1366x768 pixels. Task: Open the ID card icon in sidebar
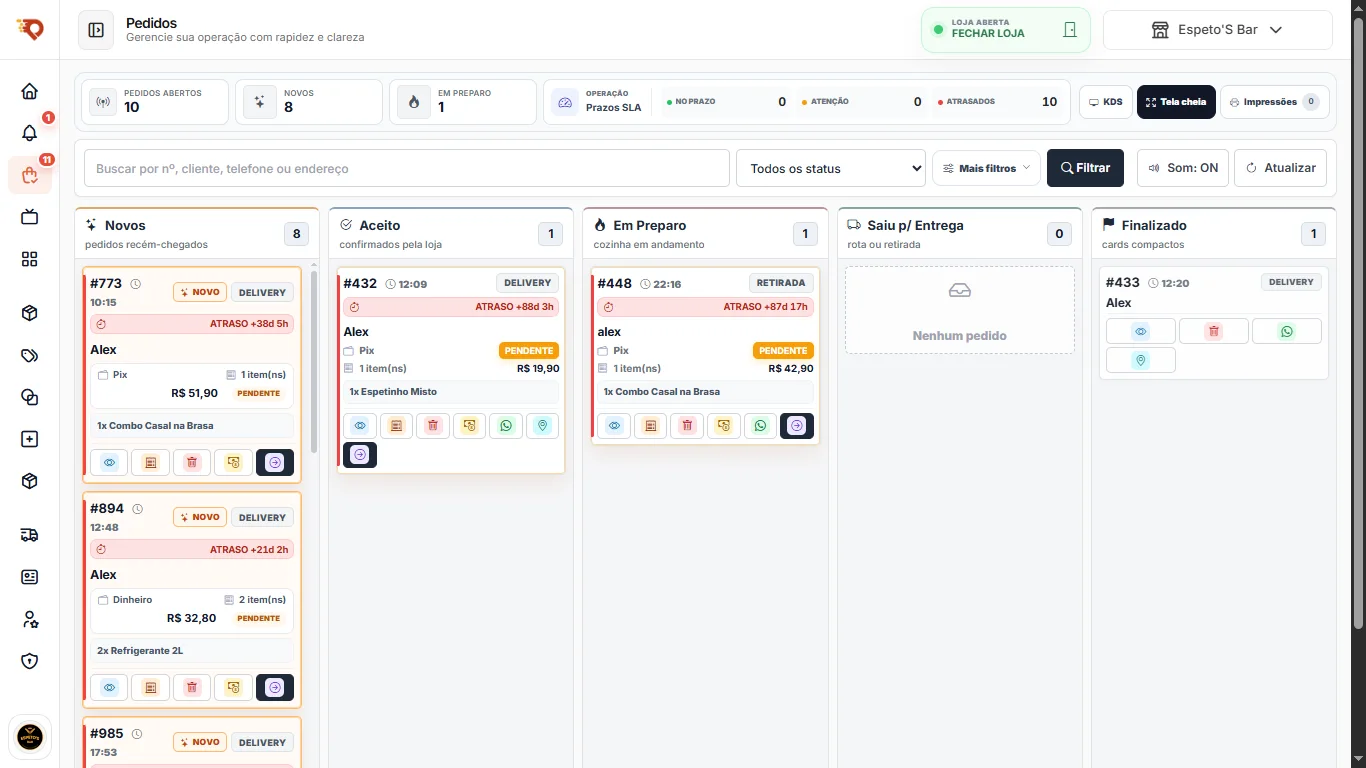30,577
